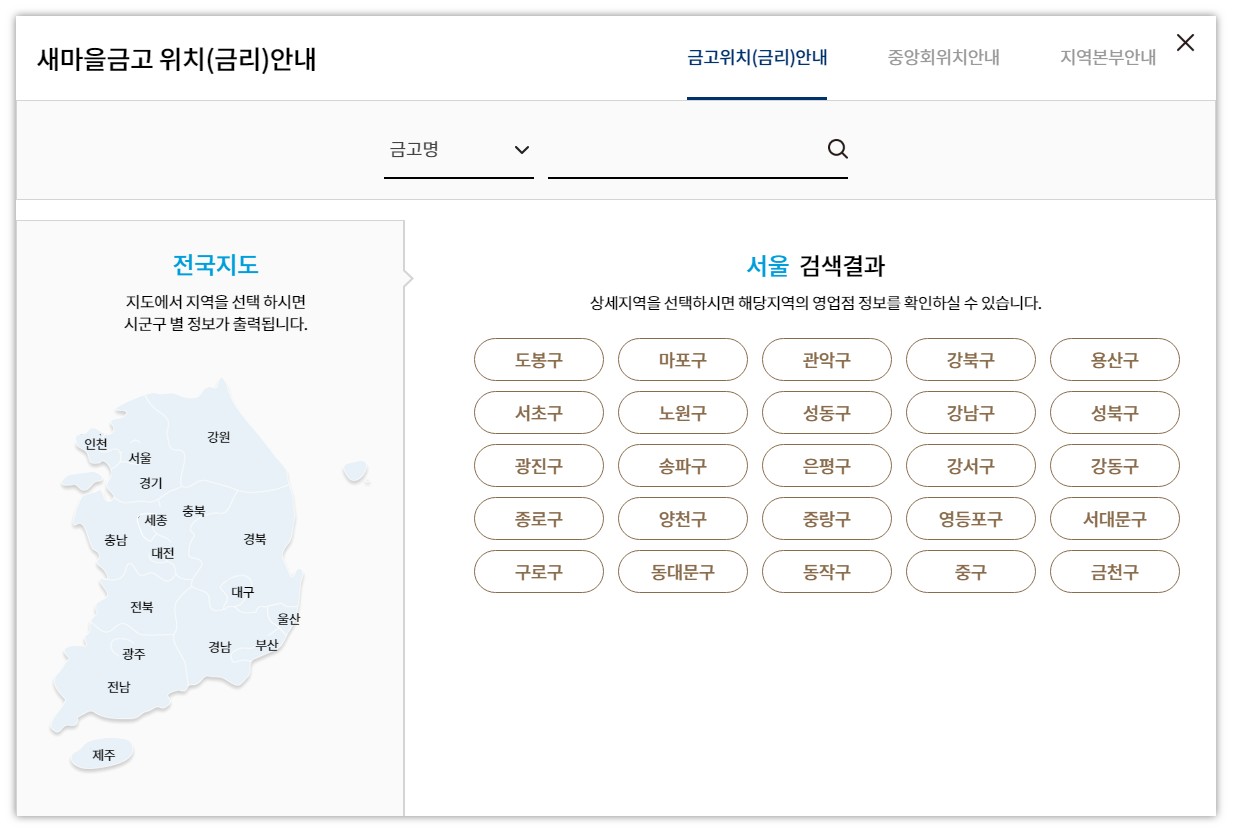
Task: Click the magnifying glass search icon
Action: [x=838, y=150]
